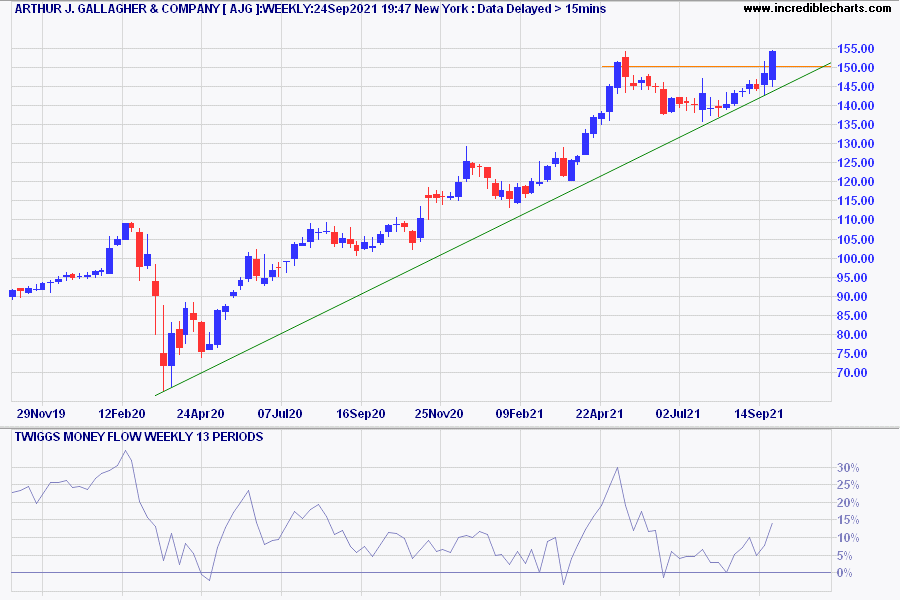Select the 25% money flow axis label
This screenshot has width=900, height=600.
point(848,485)
